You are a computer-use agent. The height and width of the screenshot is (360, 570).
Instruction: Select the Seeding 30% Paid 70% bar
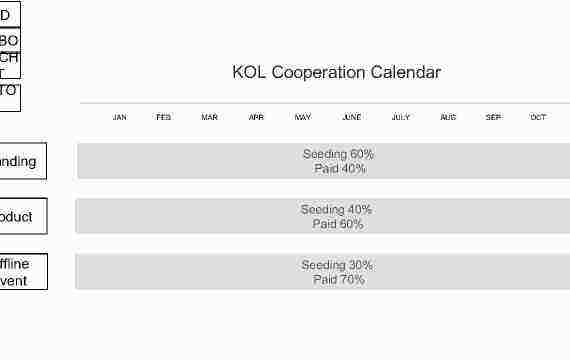(323, 272)
